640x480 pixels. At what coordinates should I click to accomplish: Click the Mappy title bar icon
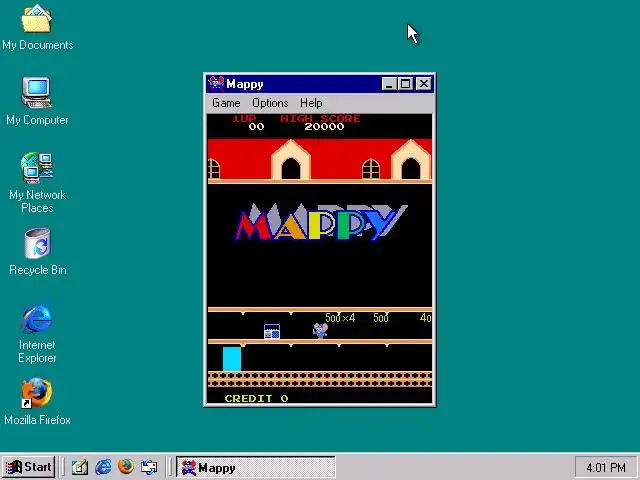tap(216, 84)
